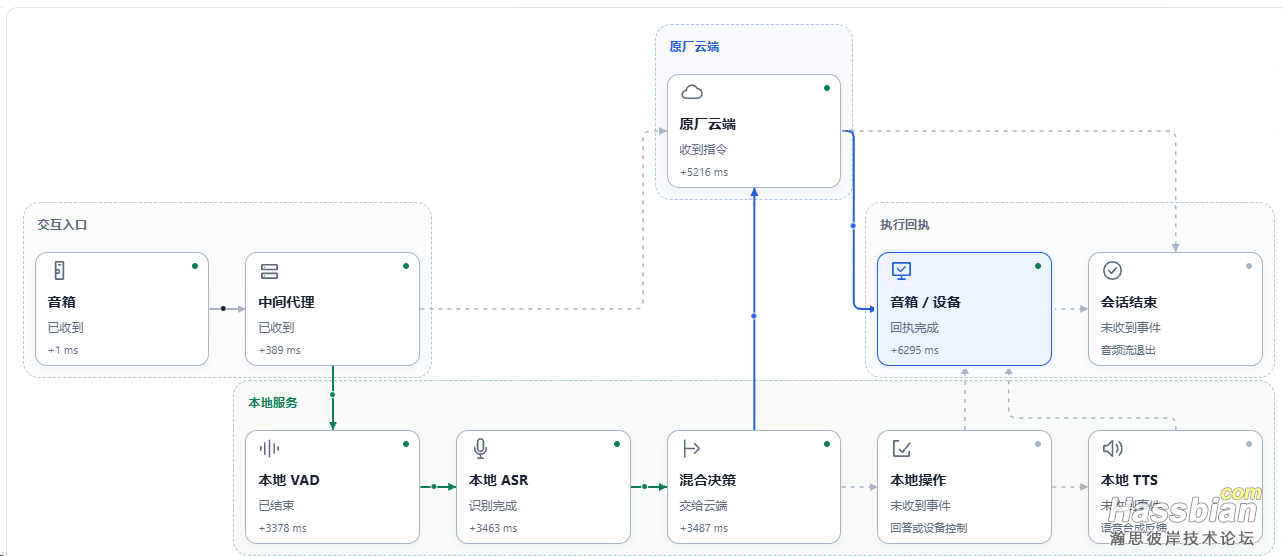Click the volume icon on the 本地 TTS card
Image resolution: width=1283 pixels, height=556 pixels.
click(1112, 449)
